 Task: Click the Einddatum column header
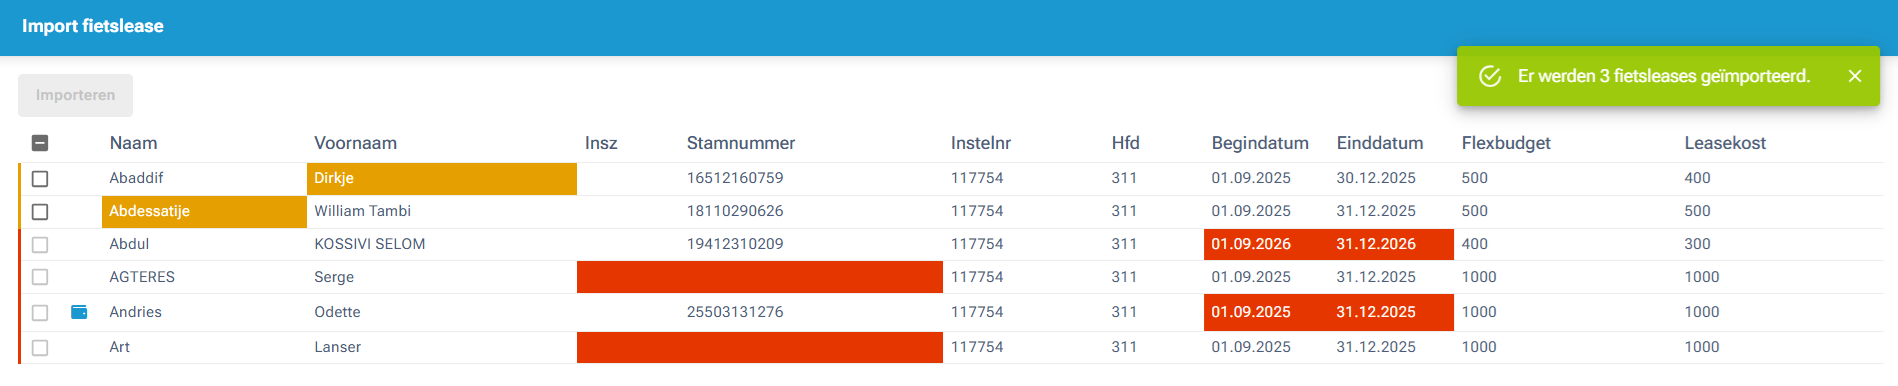coord(1380,143)
